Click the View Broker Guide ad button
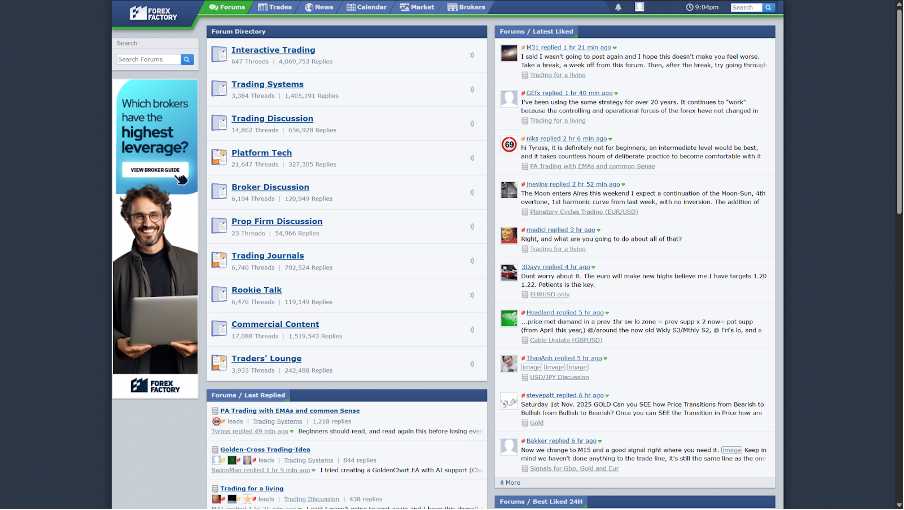 154,170
